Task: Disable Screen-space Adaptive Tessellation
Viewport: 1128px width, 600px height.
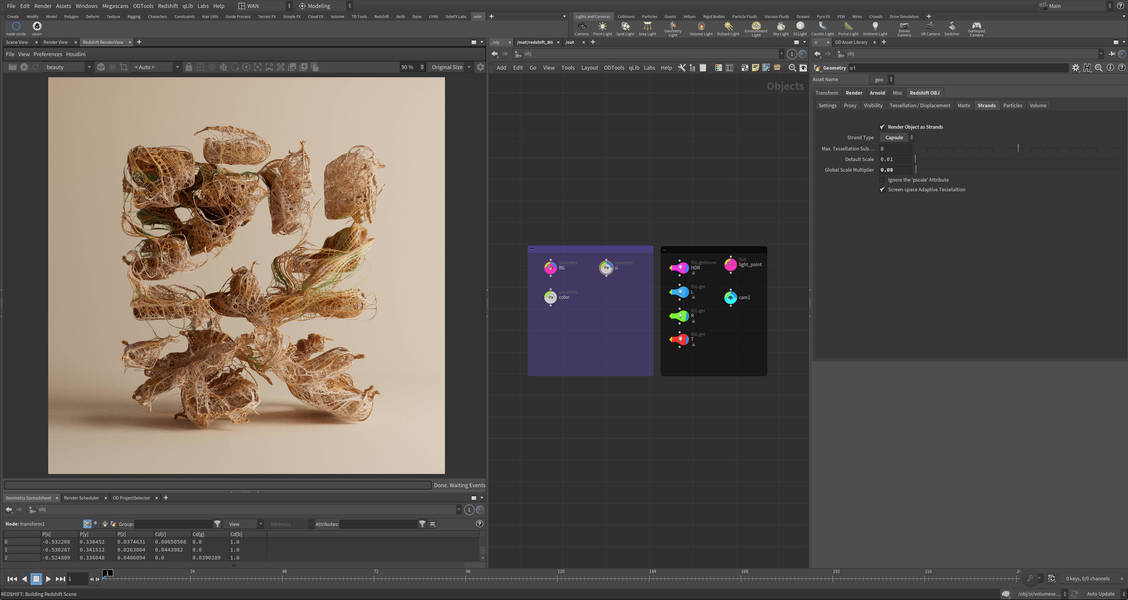Action: (x=882, y=189)
